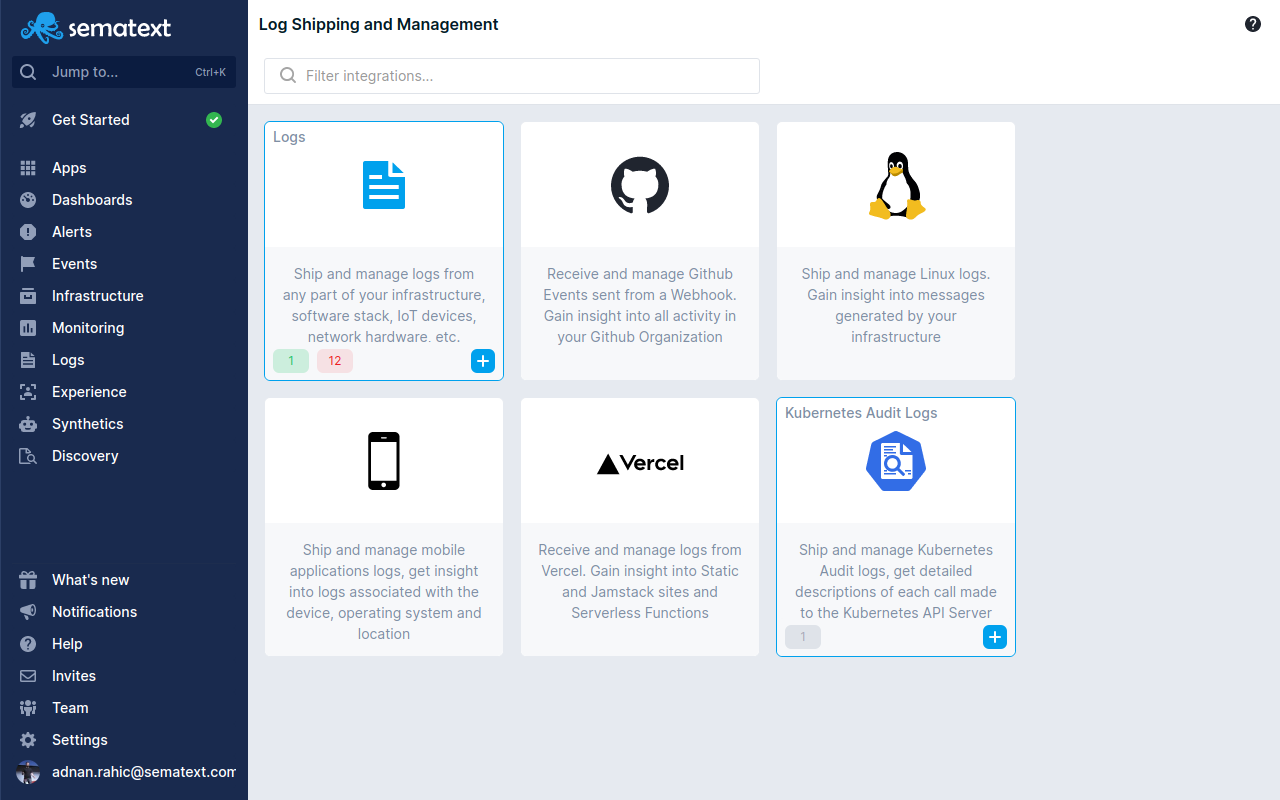Click the Team people icon
1280x800 pixels.
(x=28, y=708)
